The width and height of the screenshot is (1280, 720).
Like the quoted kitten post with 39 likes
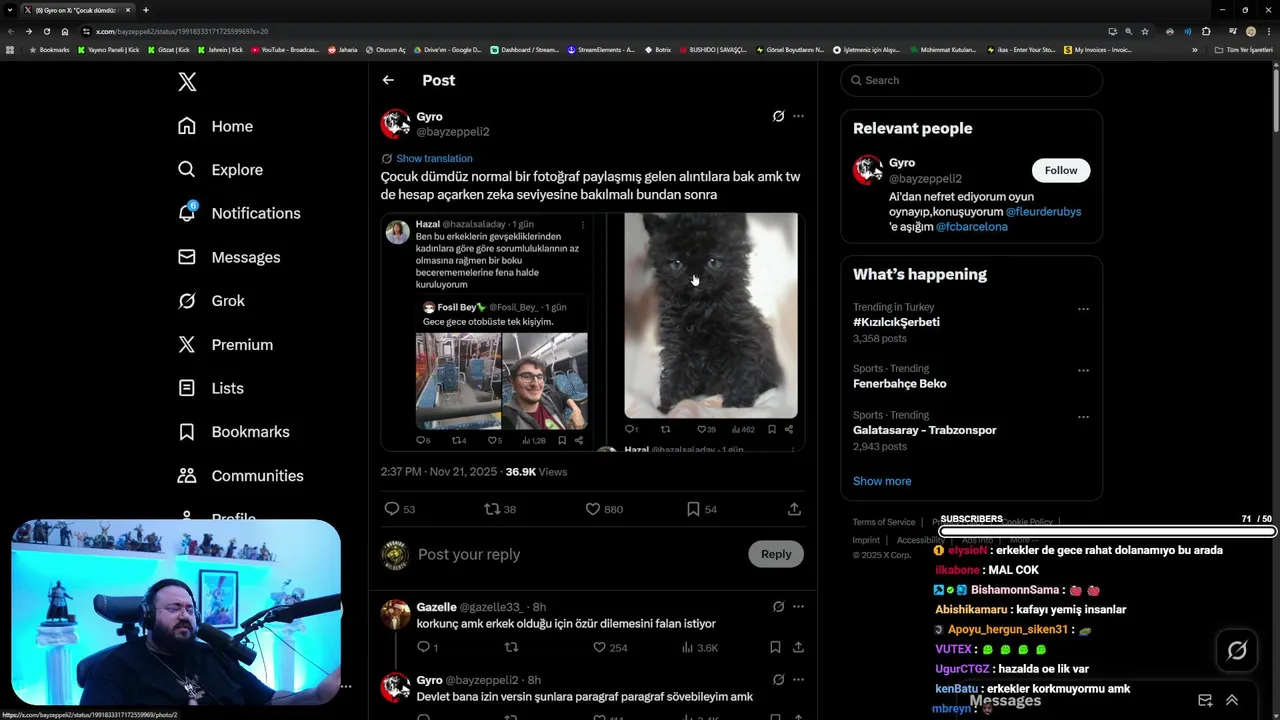pyautogui.click(x=706, y=429)
